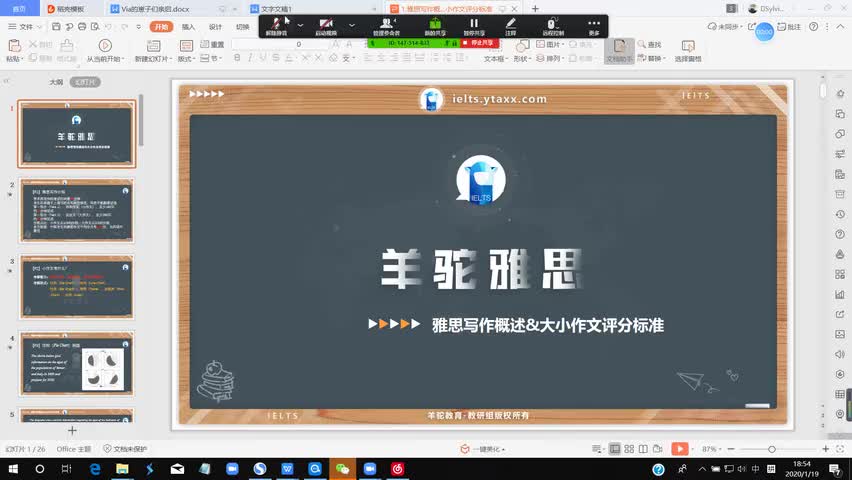This screenshot has height=480, width=852.
Task: Open a new document tab with plus
Action: (535, 9)
